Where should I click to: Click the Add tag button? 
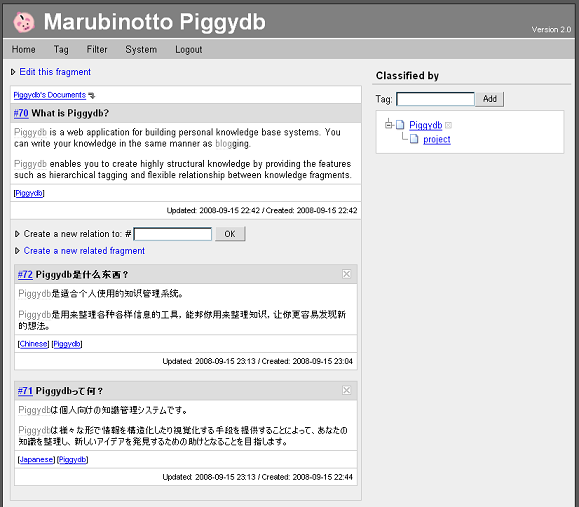(490, 99)
